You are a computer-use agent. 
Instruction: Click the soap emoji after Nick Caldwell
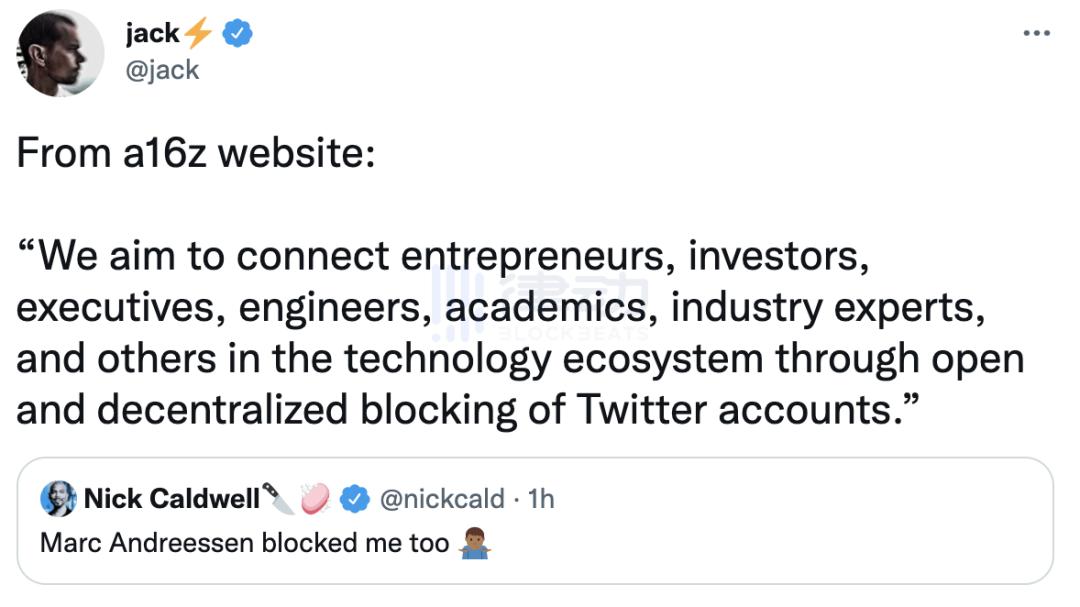315,497
